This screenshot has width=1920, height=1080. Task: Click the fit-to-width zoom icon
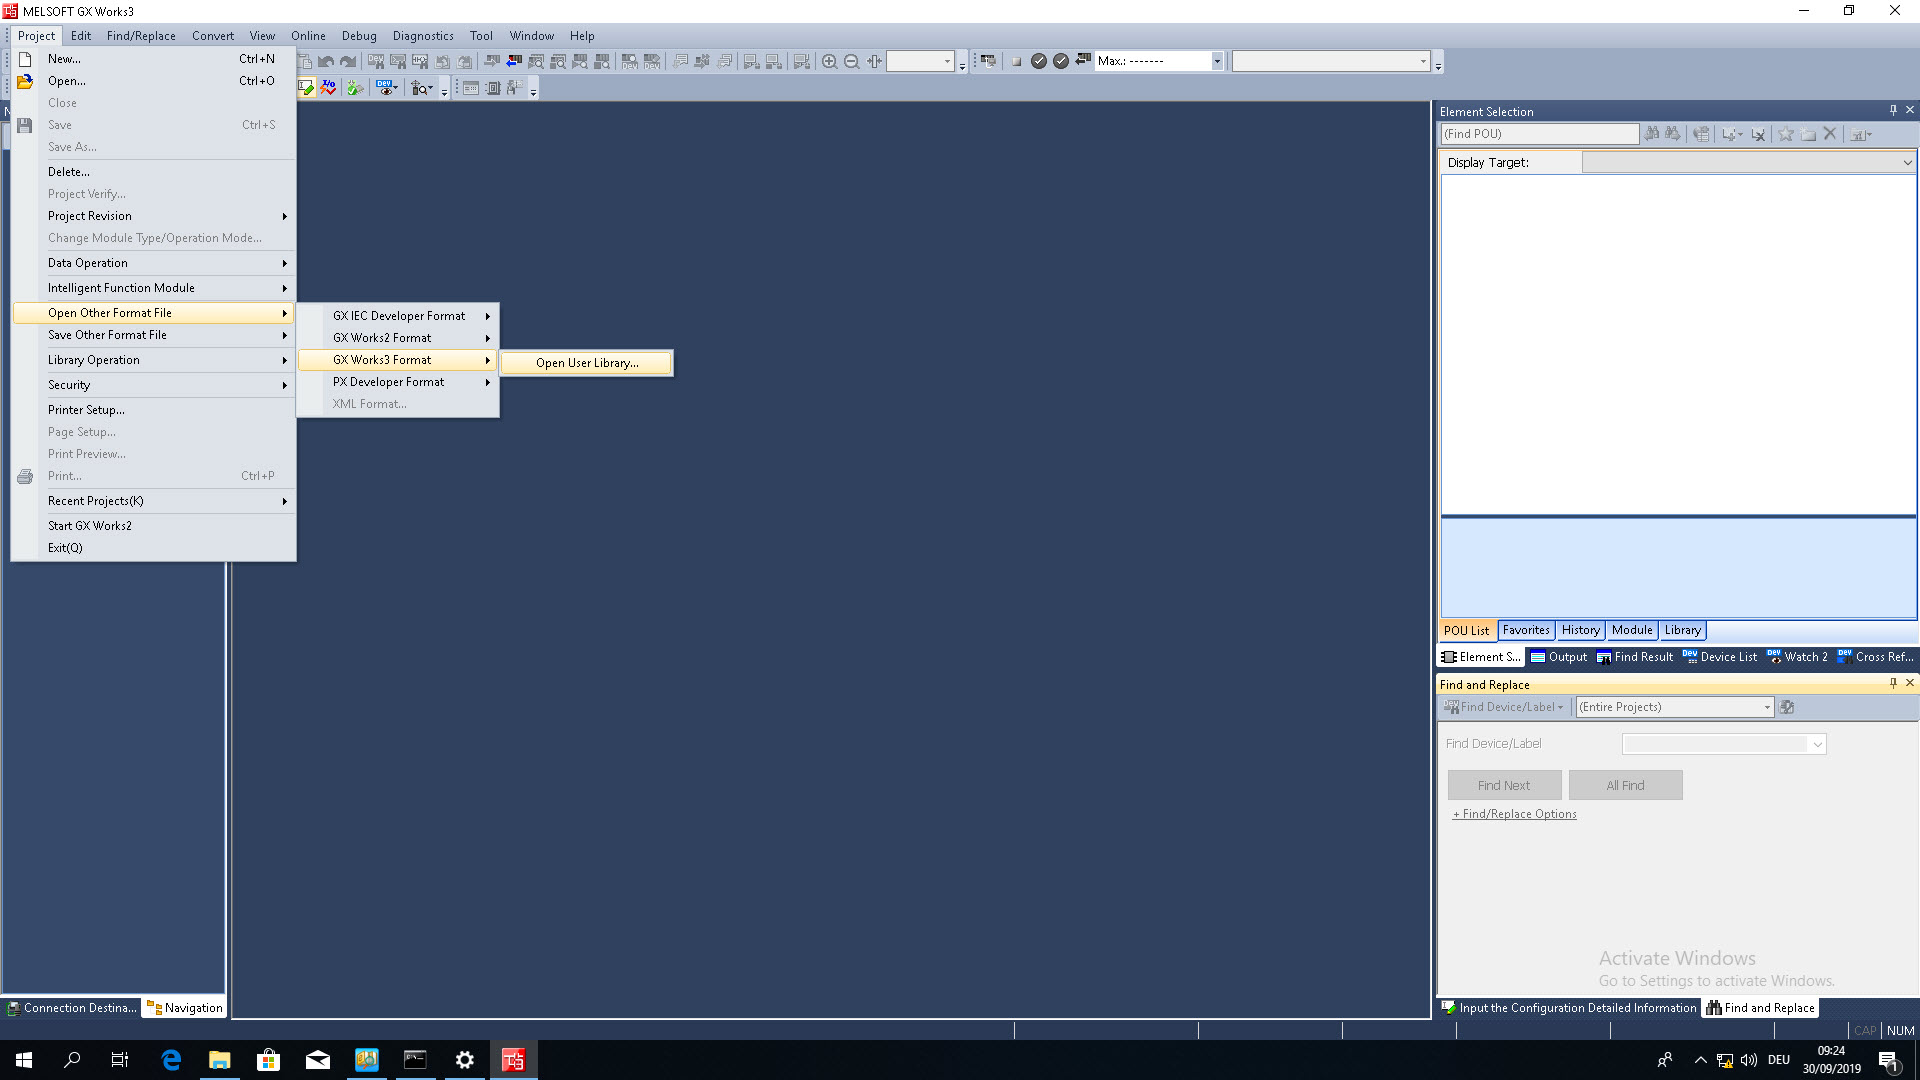tap(874, 61)
